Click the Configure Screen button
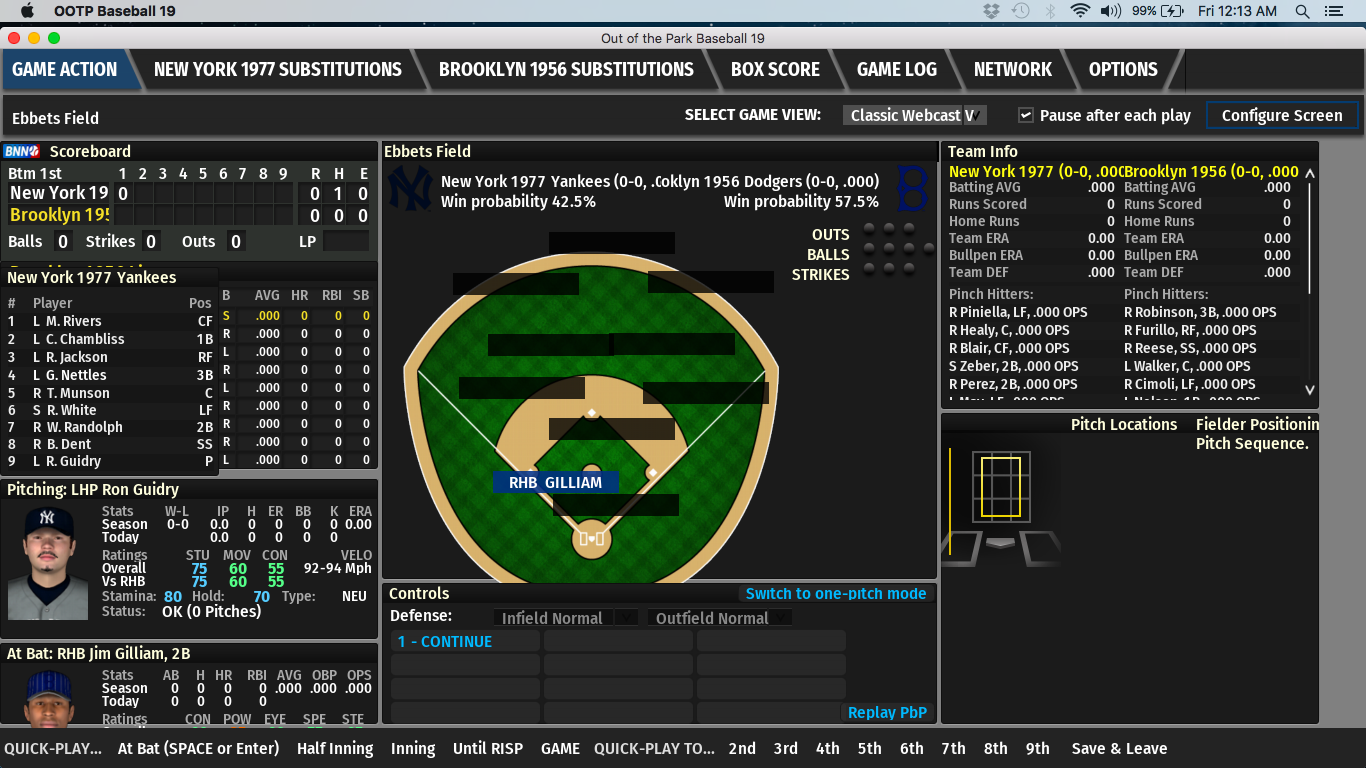This screenshot has width=1366, height=768. (1281, 115)
